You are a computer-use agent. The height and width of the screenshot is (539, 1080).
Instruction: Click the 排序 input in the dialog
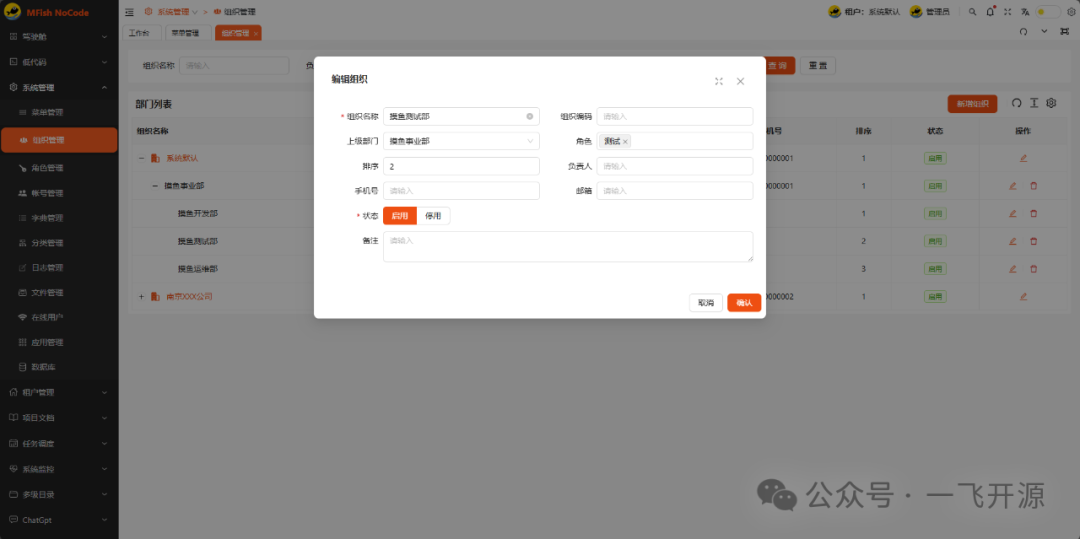461,166
